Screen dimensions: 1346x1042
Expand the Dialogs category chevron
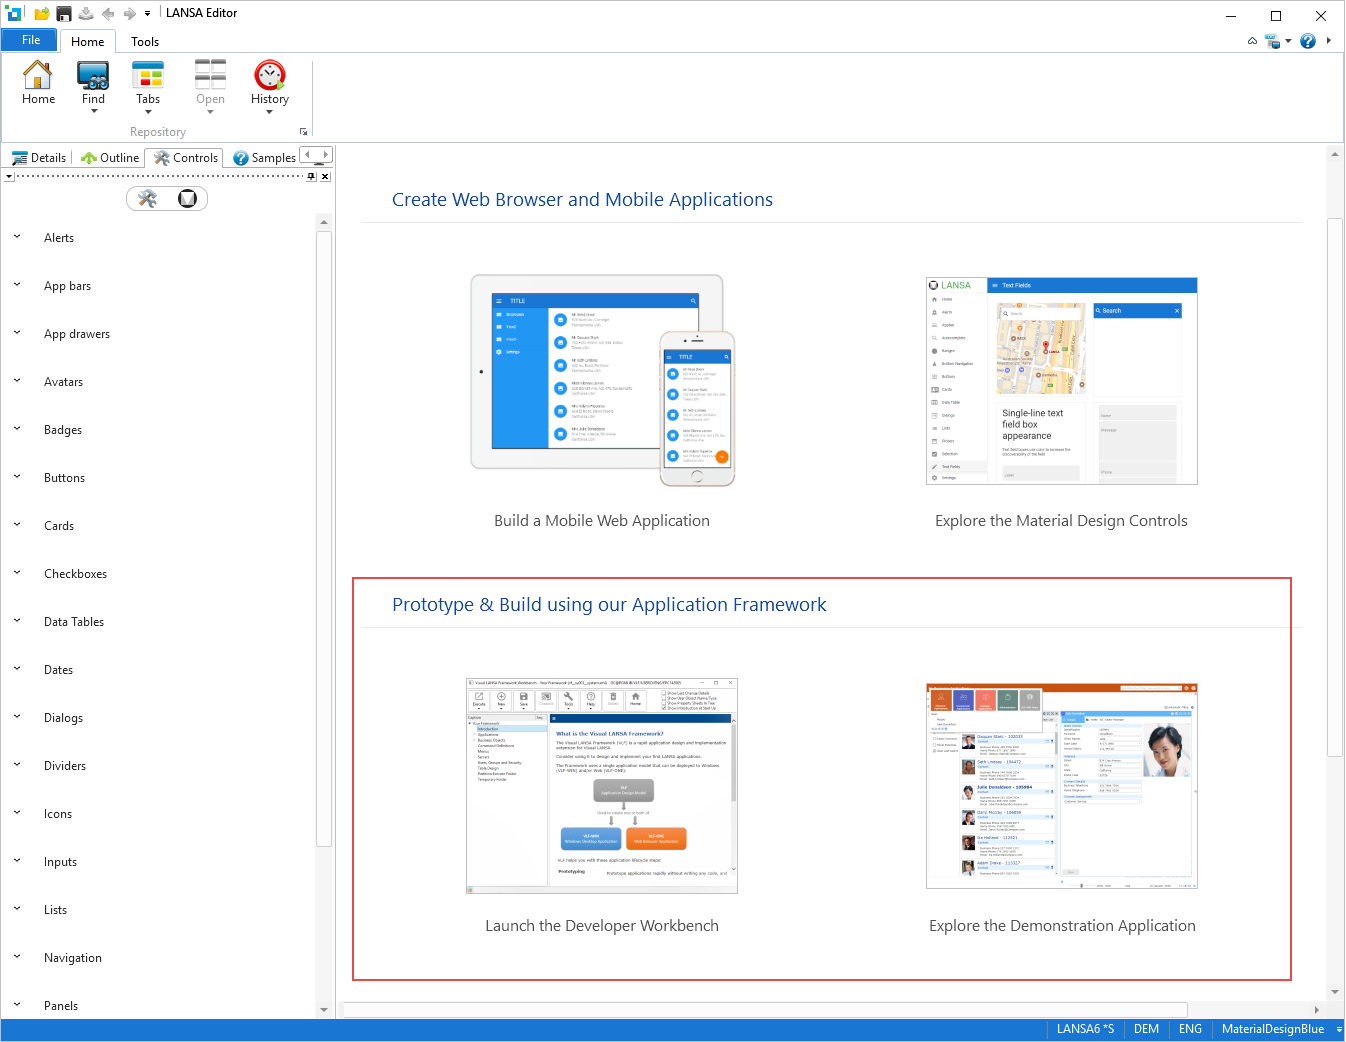(x=17, y=717)
